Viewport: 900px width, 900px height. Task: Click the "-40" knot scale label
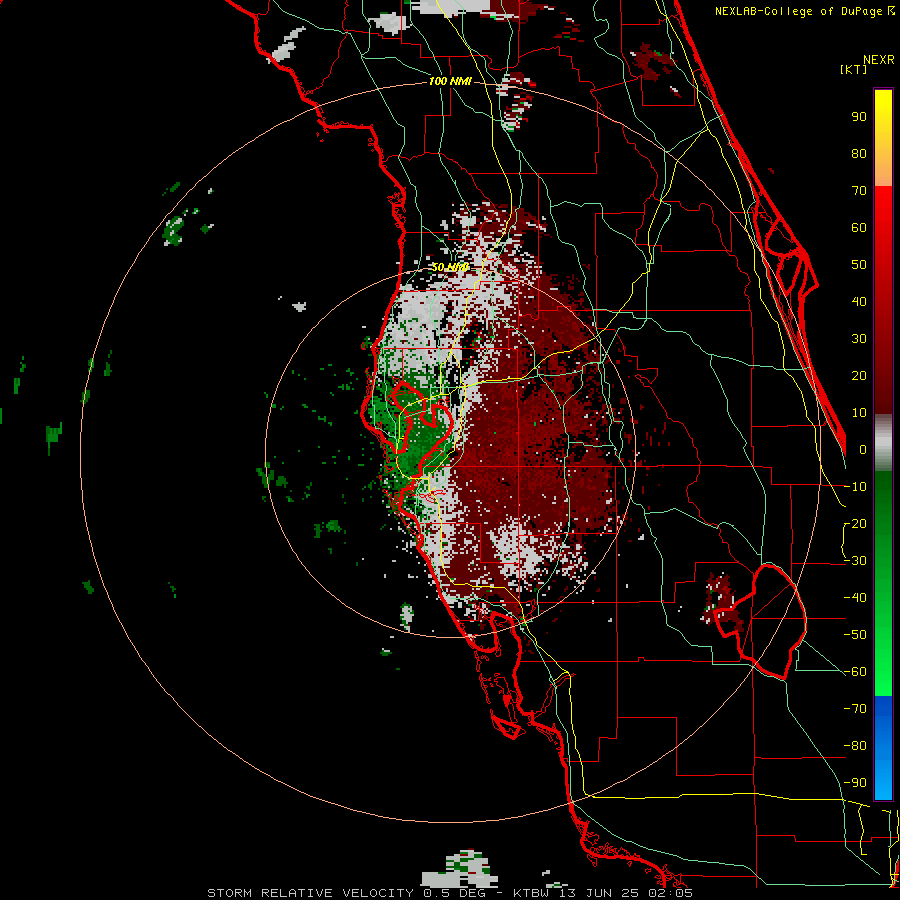[x=855, y=598]
